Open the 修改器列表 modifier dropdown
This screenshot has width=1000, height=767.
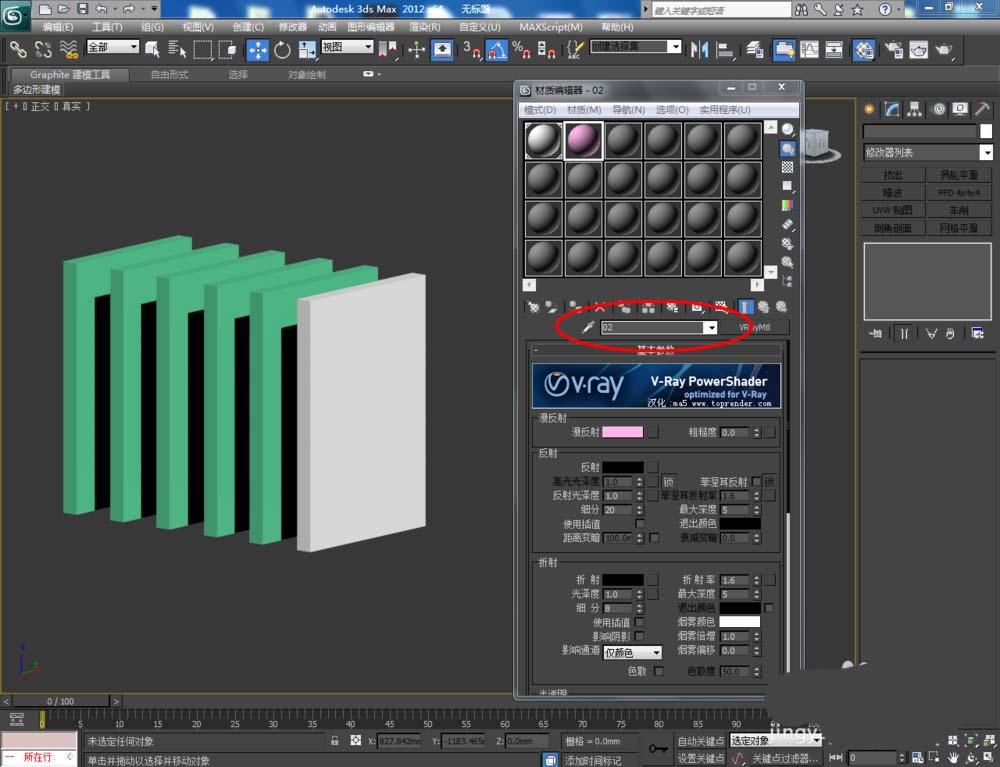[986, 153]
